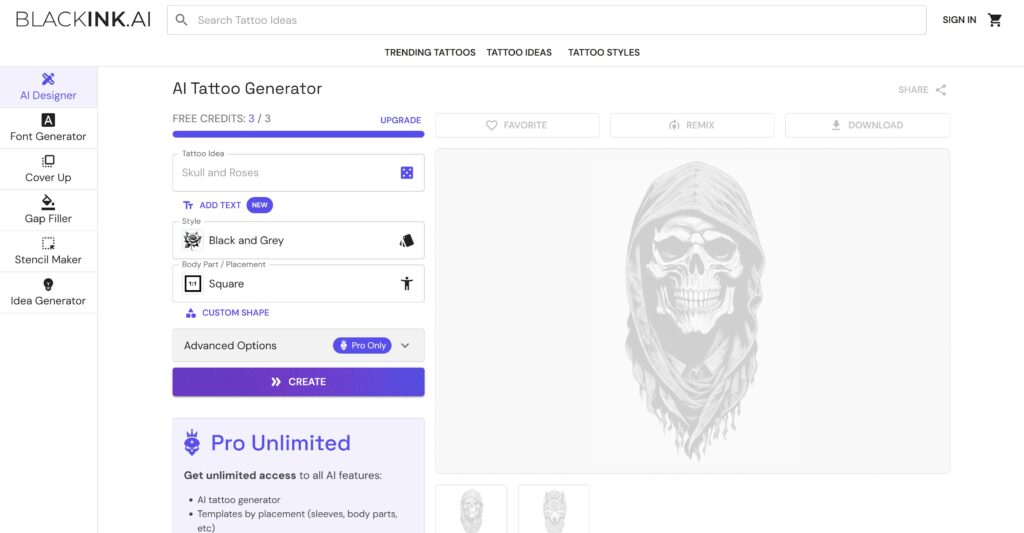Open the shopping cart
The width and height of the screenshot is (1024, 533).
(x=995, y=20)
